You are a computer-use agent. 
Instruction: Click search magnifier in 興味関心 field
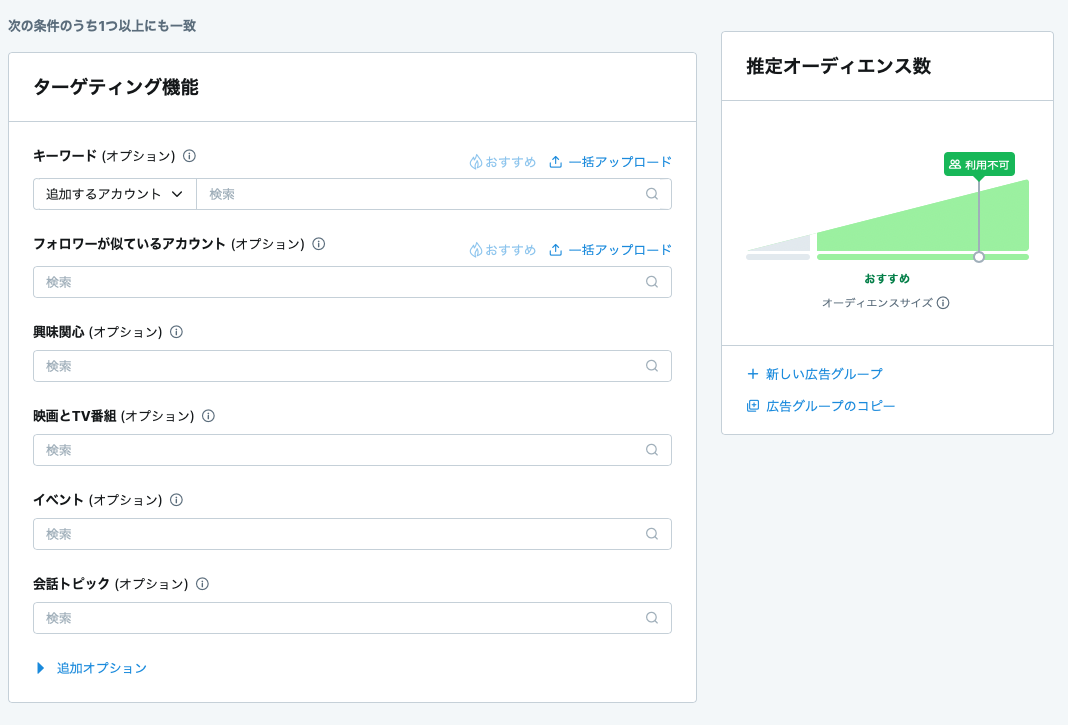pos(652,366)
